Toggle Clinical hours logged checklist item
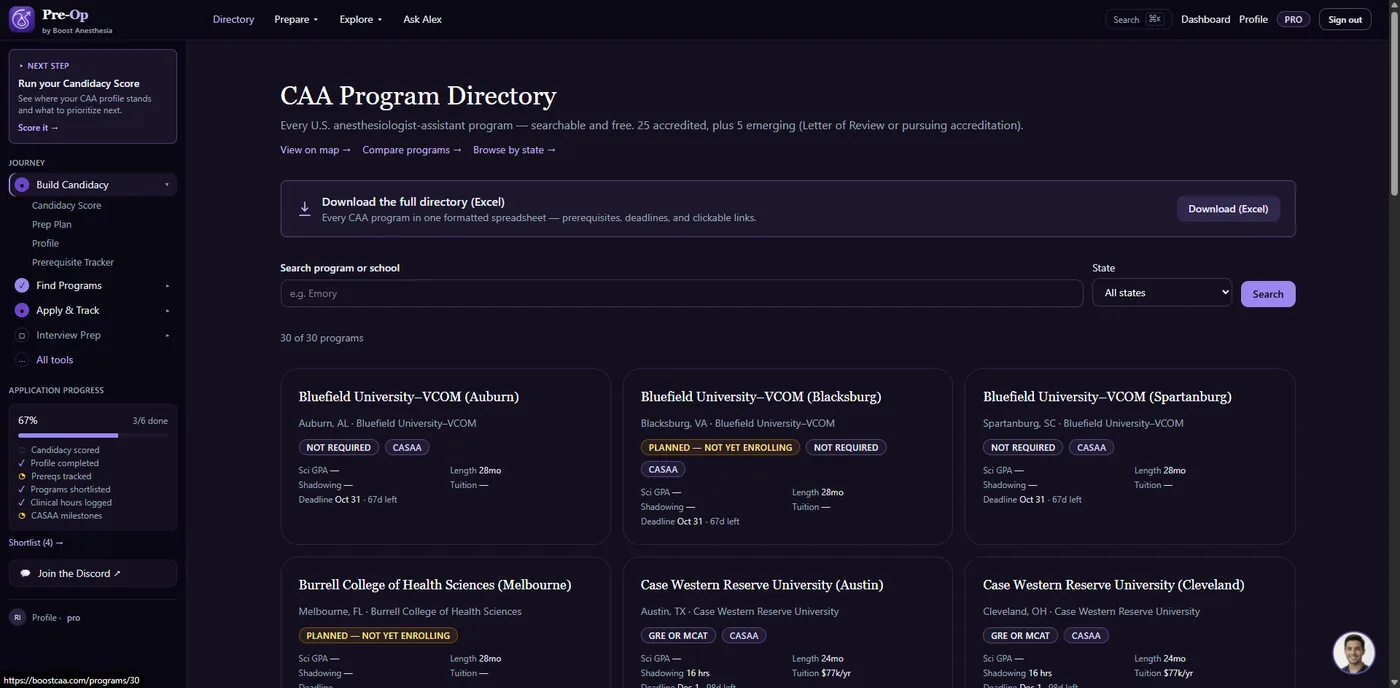 (65, 502)
